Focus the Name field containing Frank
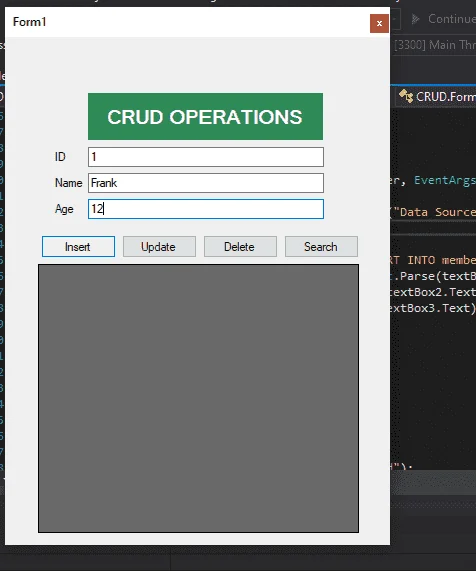This screenshot has height=571, width=476. click(x=206, y=183)
